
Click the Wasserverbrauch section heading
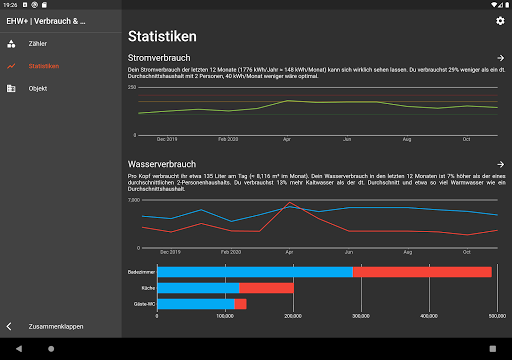click(162, 164)
